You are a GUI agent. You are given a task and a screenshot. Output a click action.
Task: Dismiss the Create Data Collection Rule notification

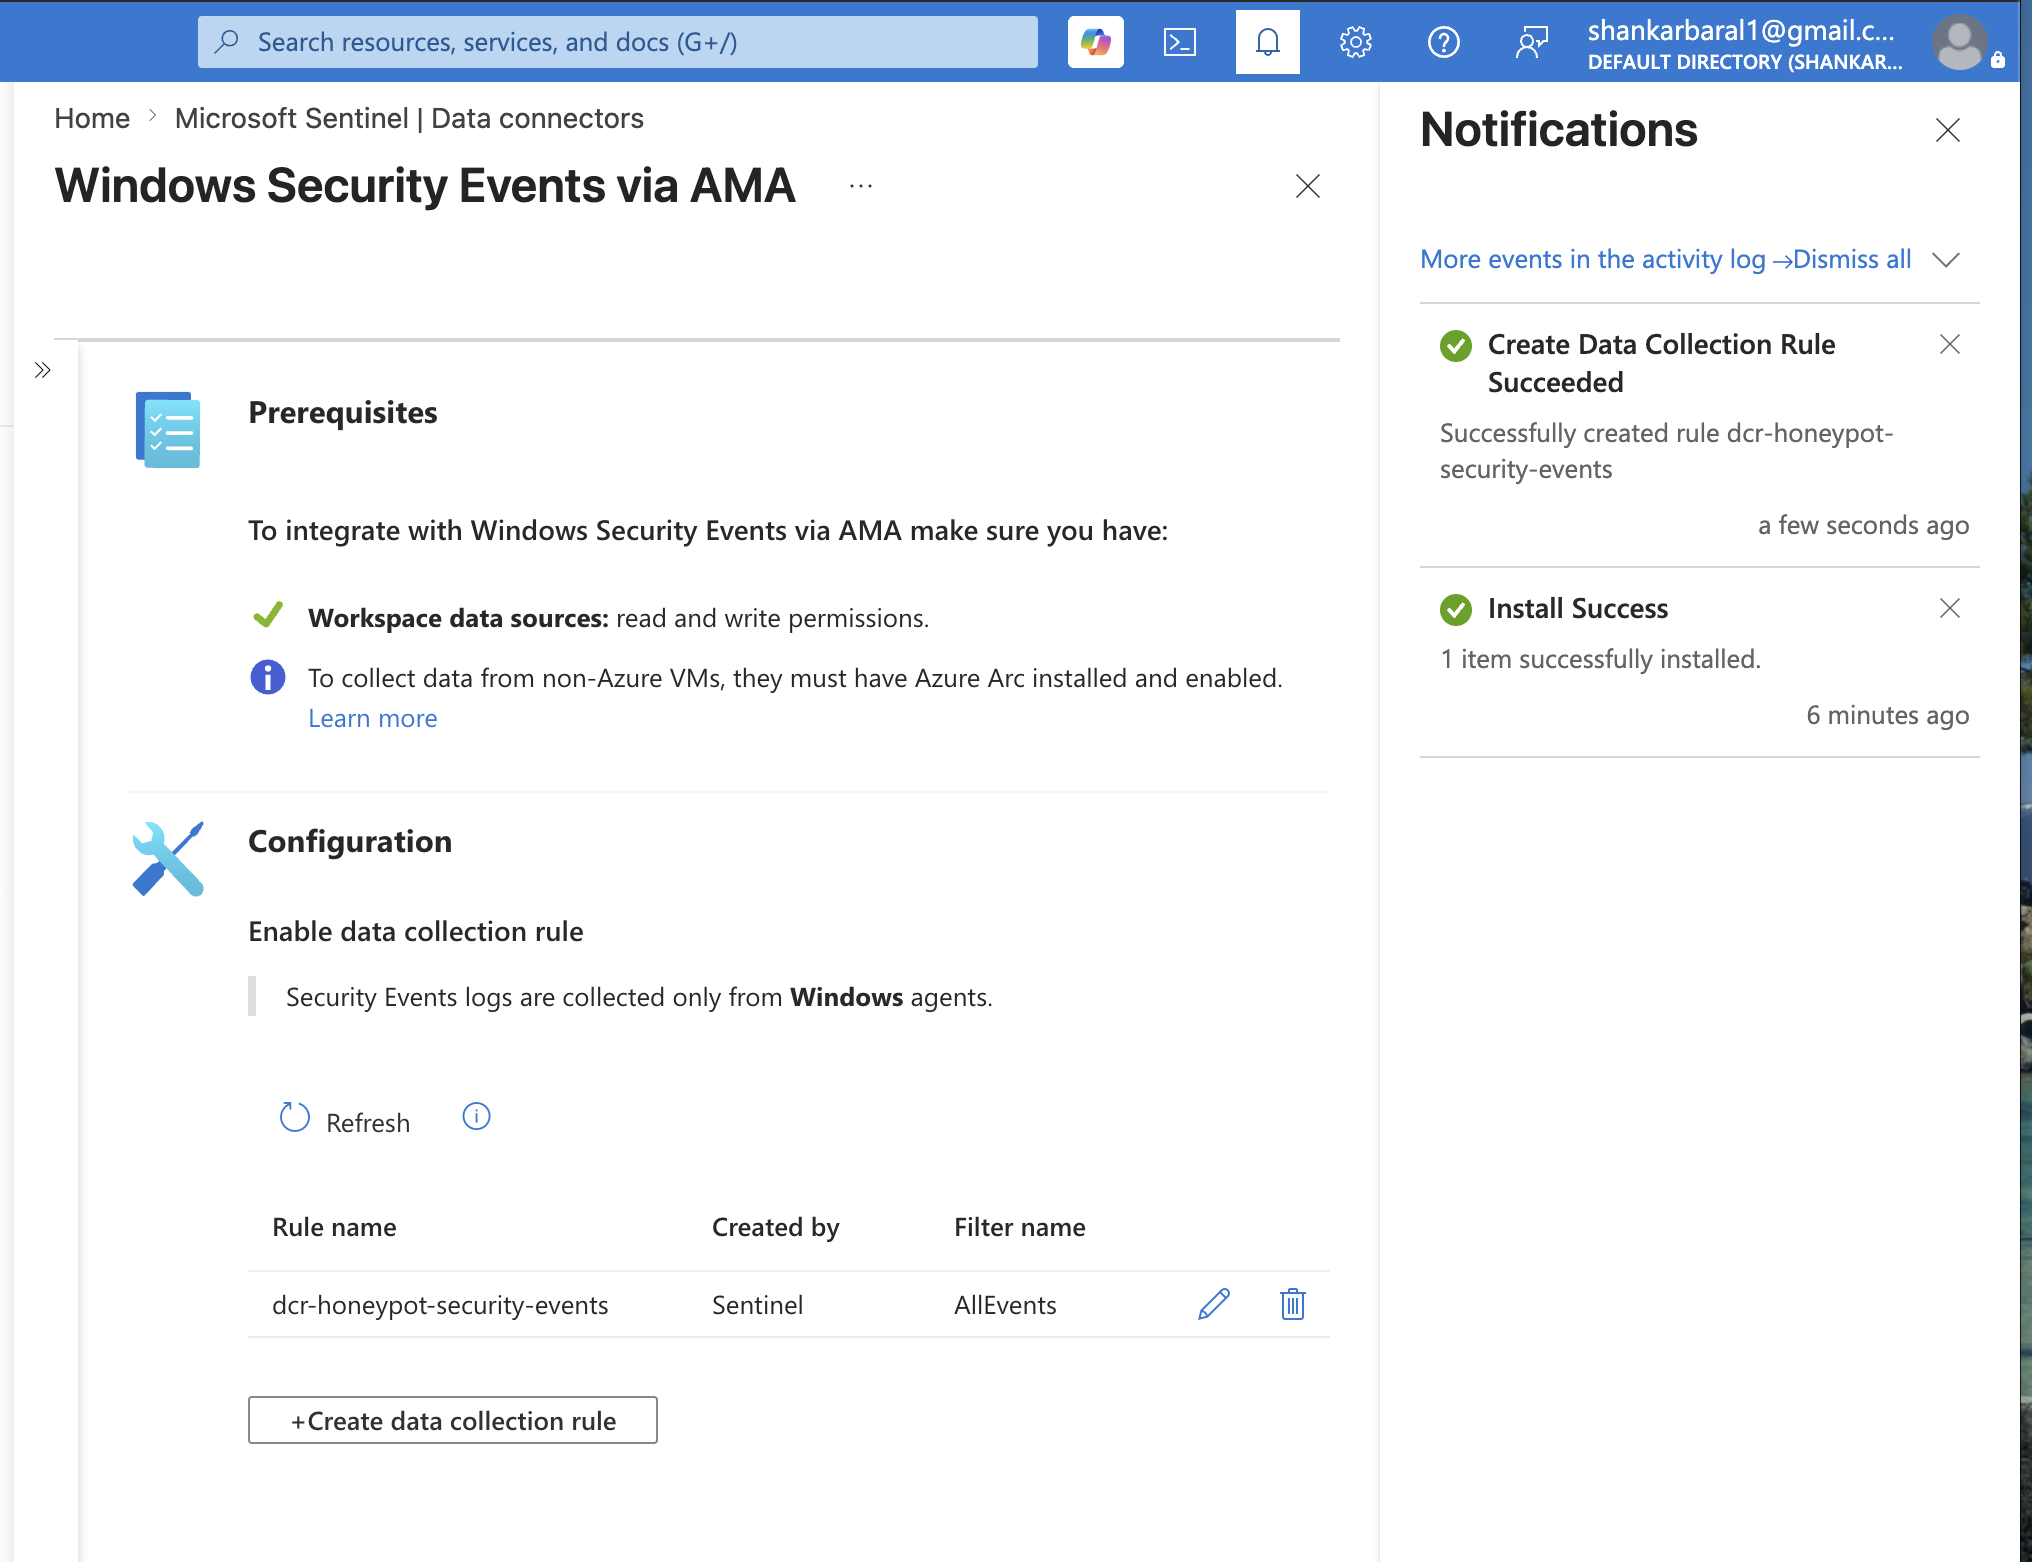1949,344
